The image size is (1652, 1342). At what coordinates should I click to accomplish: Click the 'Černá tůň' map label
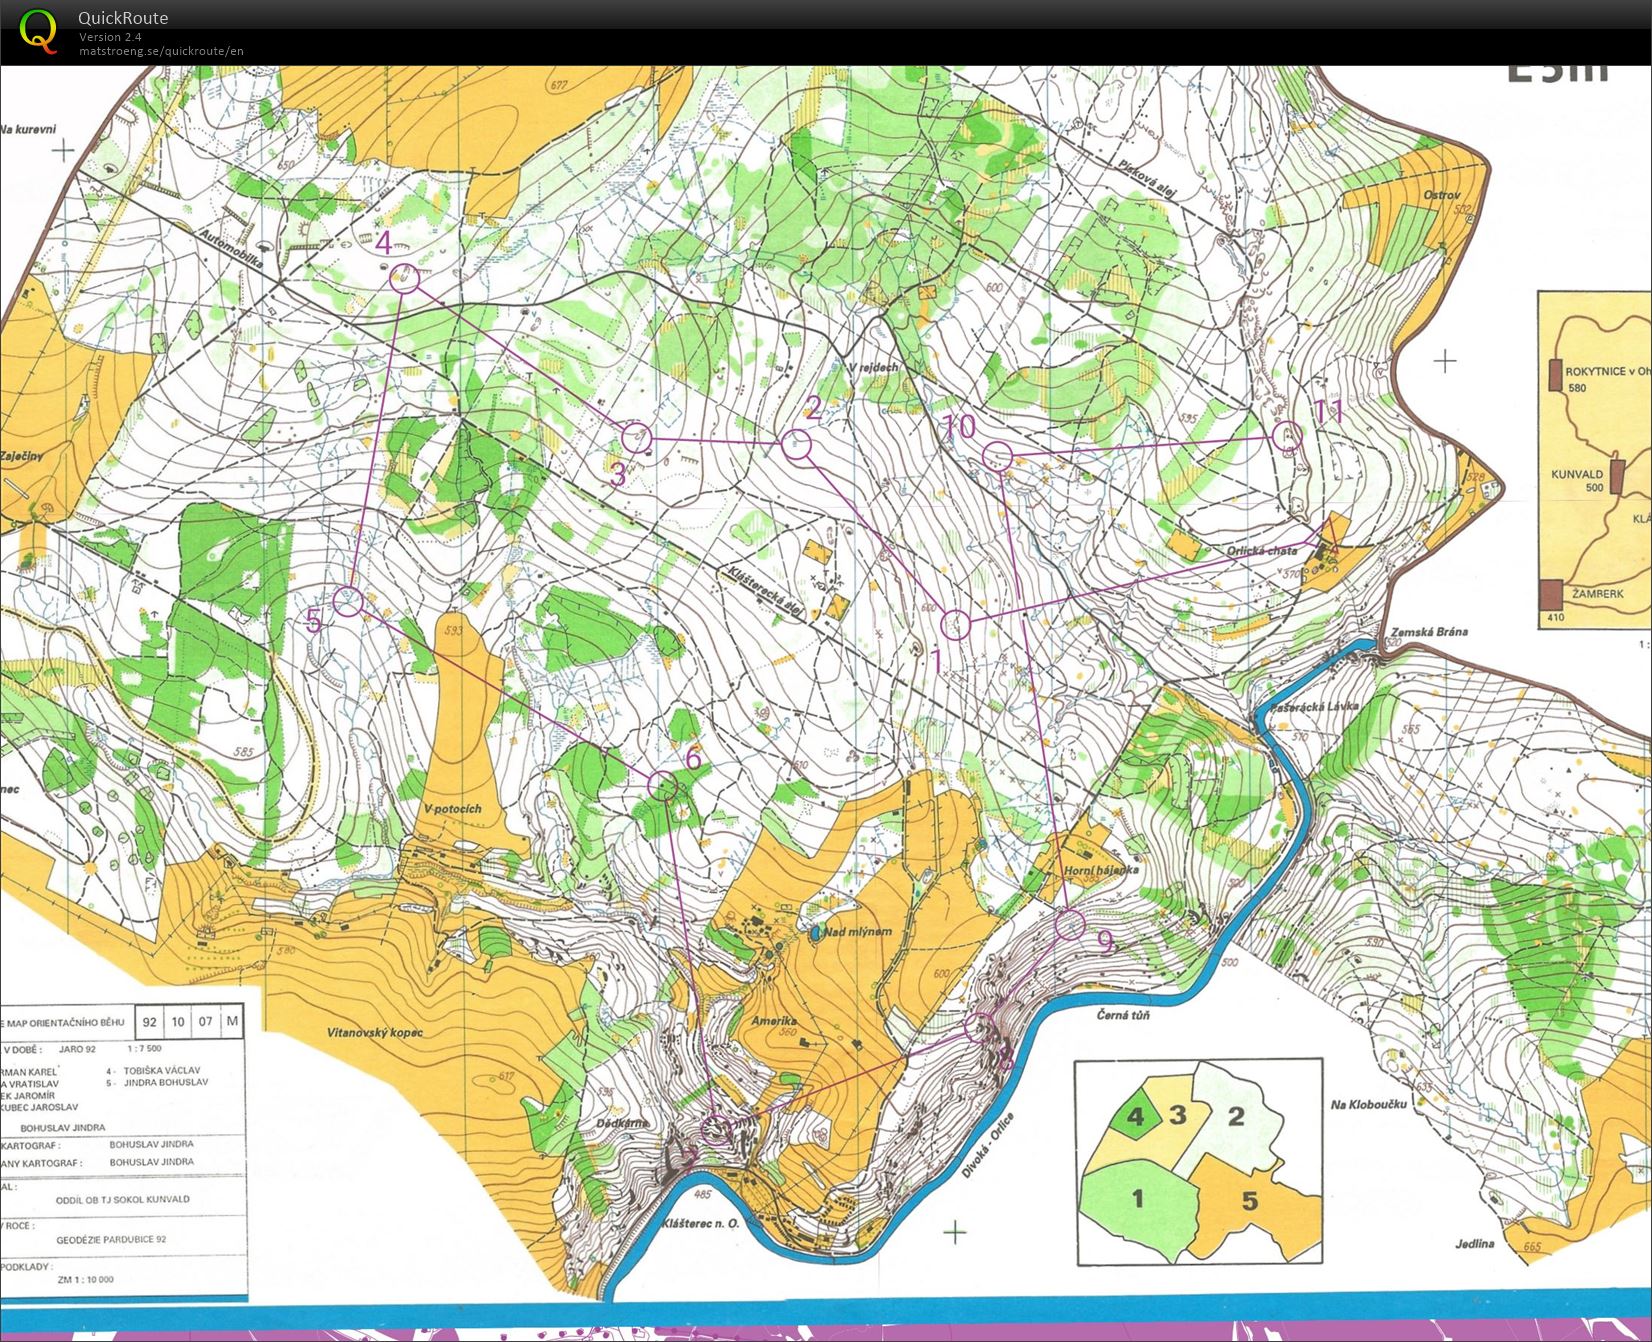coord(1123,1014)
